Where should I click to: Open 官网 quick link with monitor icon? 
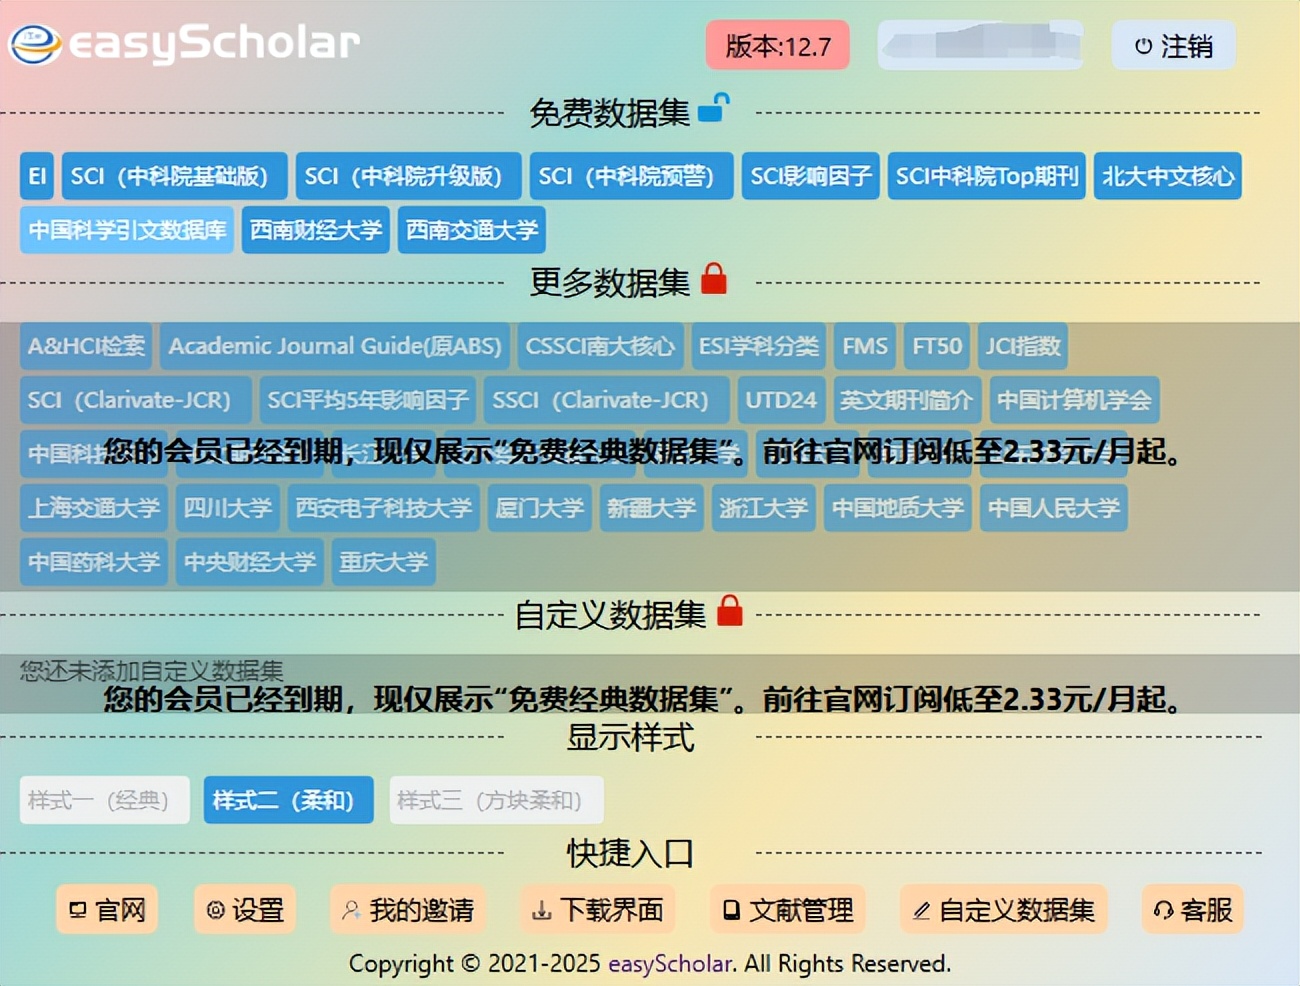pos(107,910)
